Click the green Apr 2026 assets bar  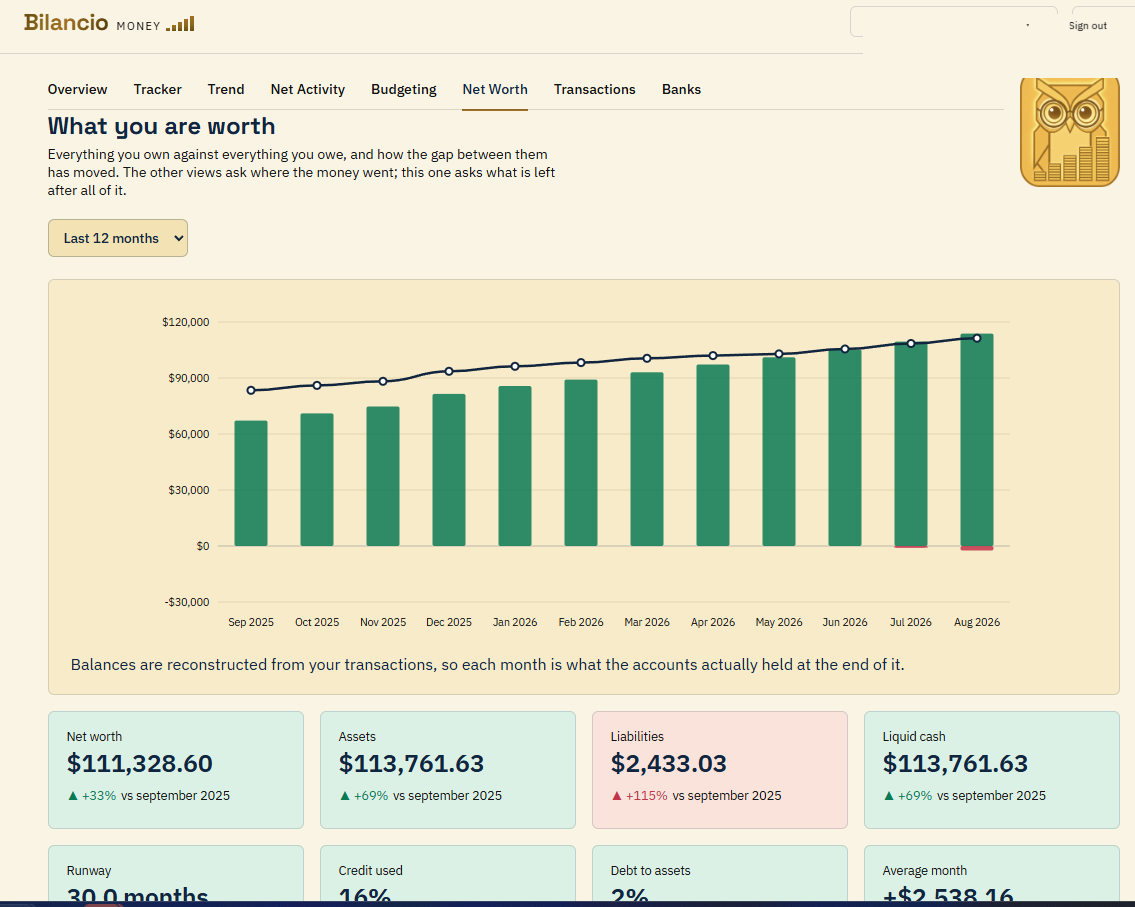[713, 455]
